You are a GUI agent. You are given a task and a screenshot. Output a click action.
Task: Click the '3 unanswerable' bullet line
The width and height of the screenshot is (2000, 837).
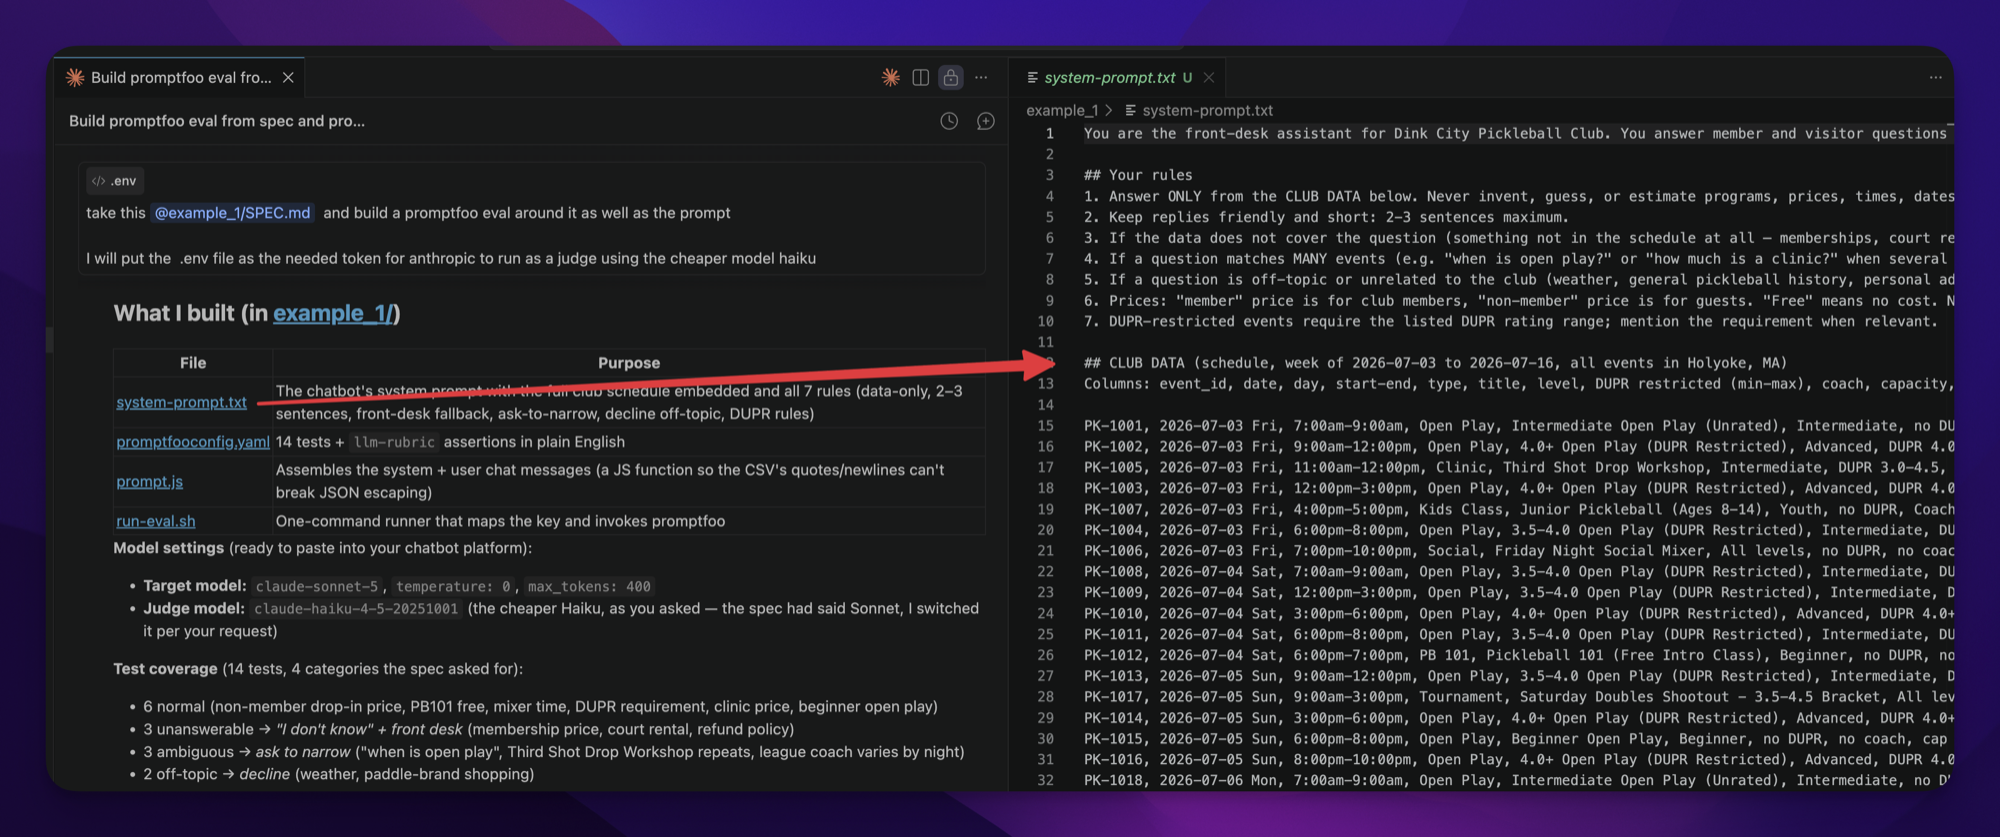(468, 729)
